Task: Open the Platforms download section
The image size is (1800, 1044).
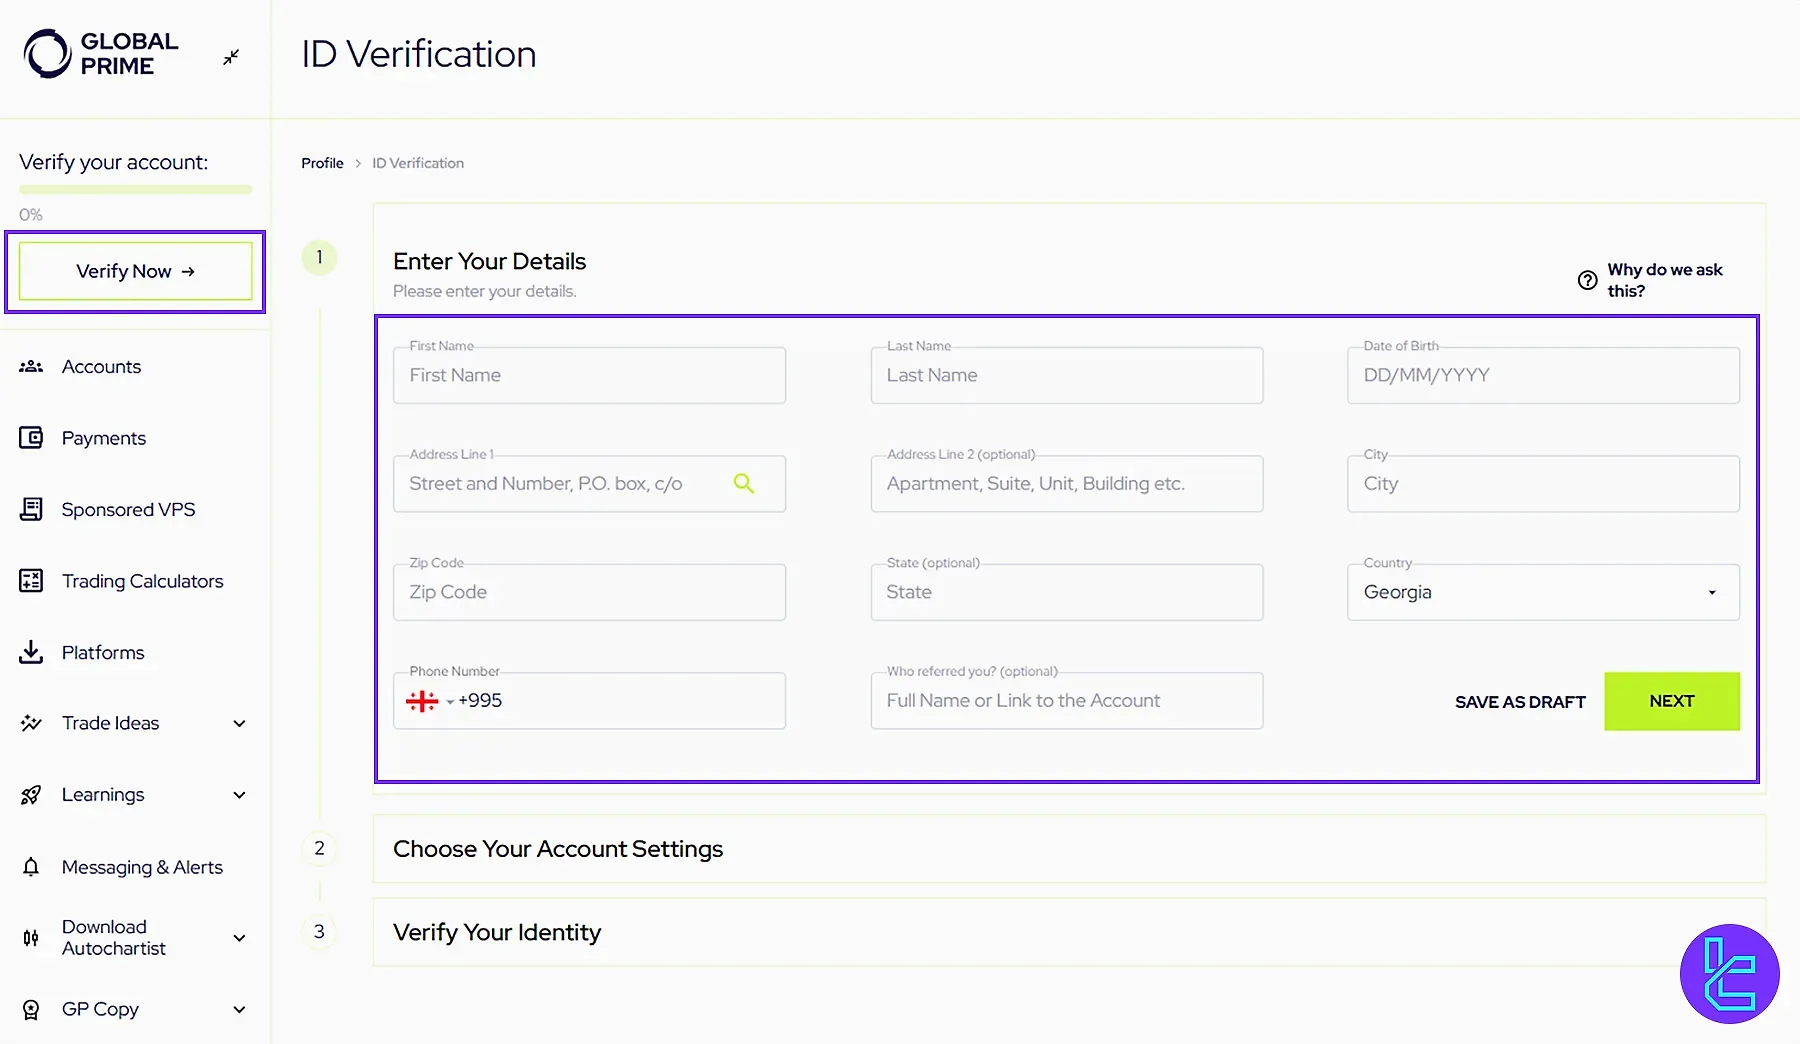Action: pyautogui.click(x=31, y=652)
